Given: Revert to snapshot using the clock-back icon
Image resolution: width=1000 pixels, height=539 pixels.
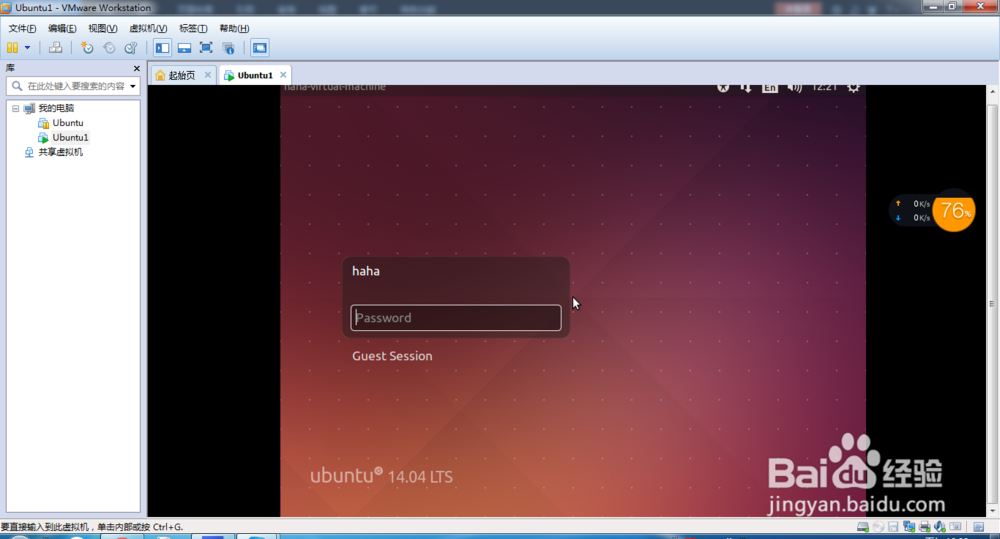Looking at the screenshot, I should (109, 48).
